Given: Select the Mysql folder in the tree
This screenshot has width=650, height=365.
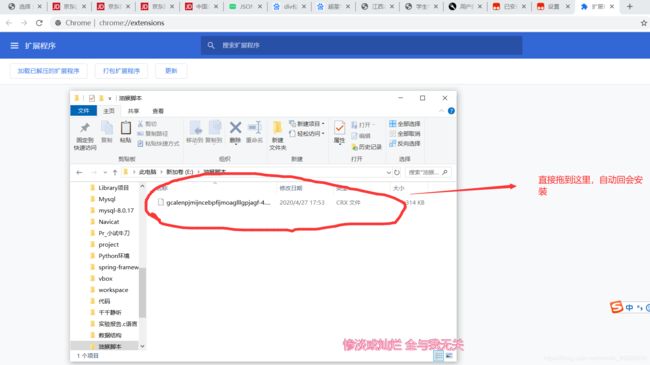Looking at the screenshot, I should tap(107, 199).
